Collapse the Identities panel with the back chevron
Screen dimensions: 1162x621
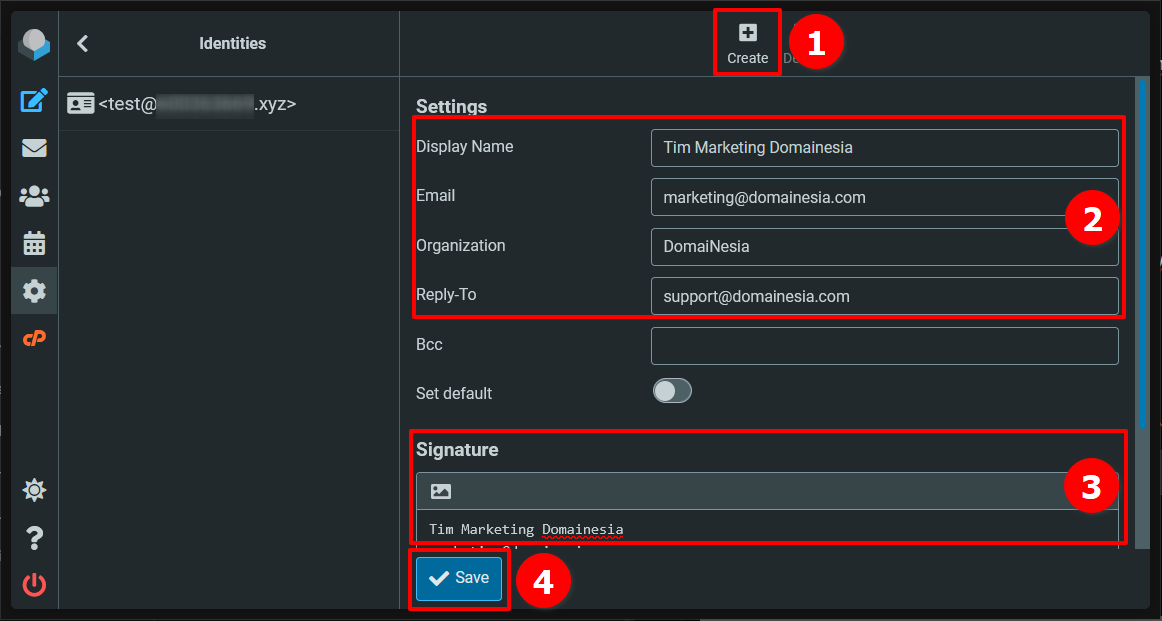[82, 43]
